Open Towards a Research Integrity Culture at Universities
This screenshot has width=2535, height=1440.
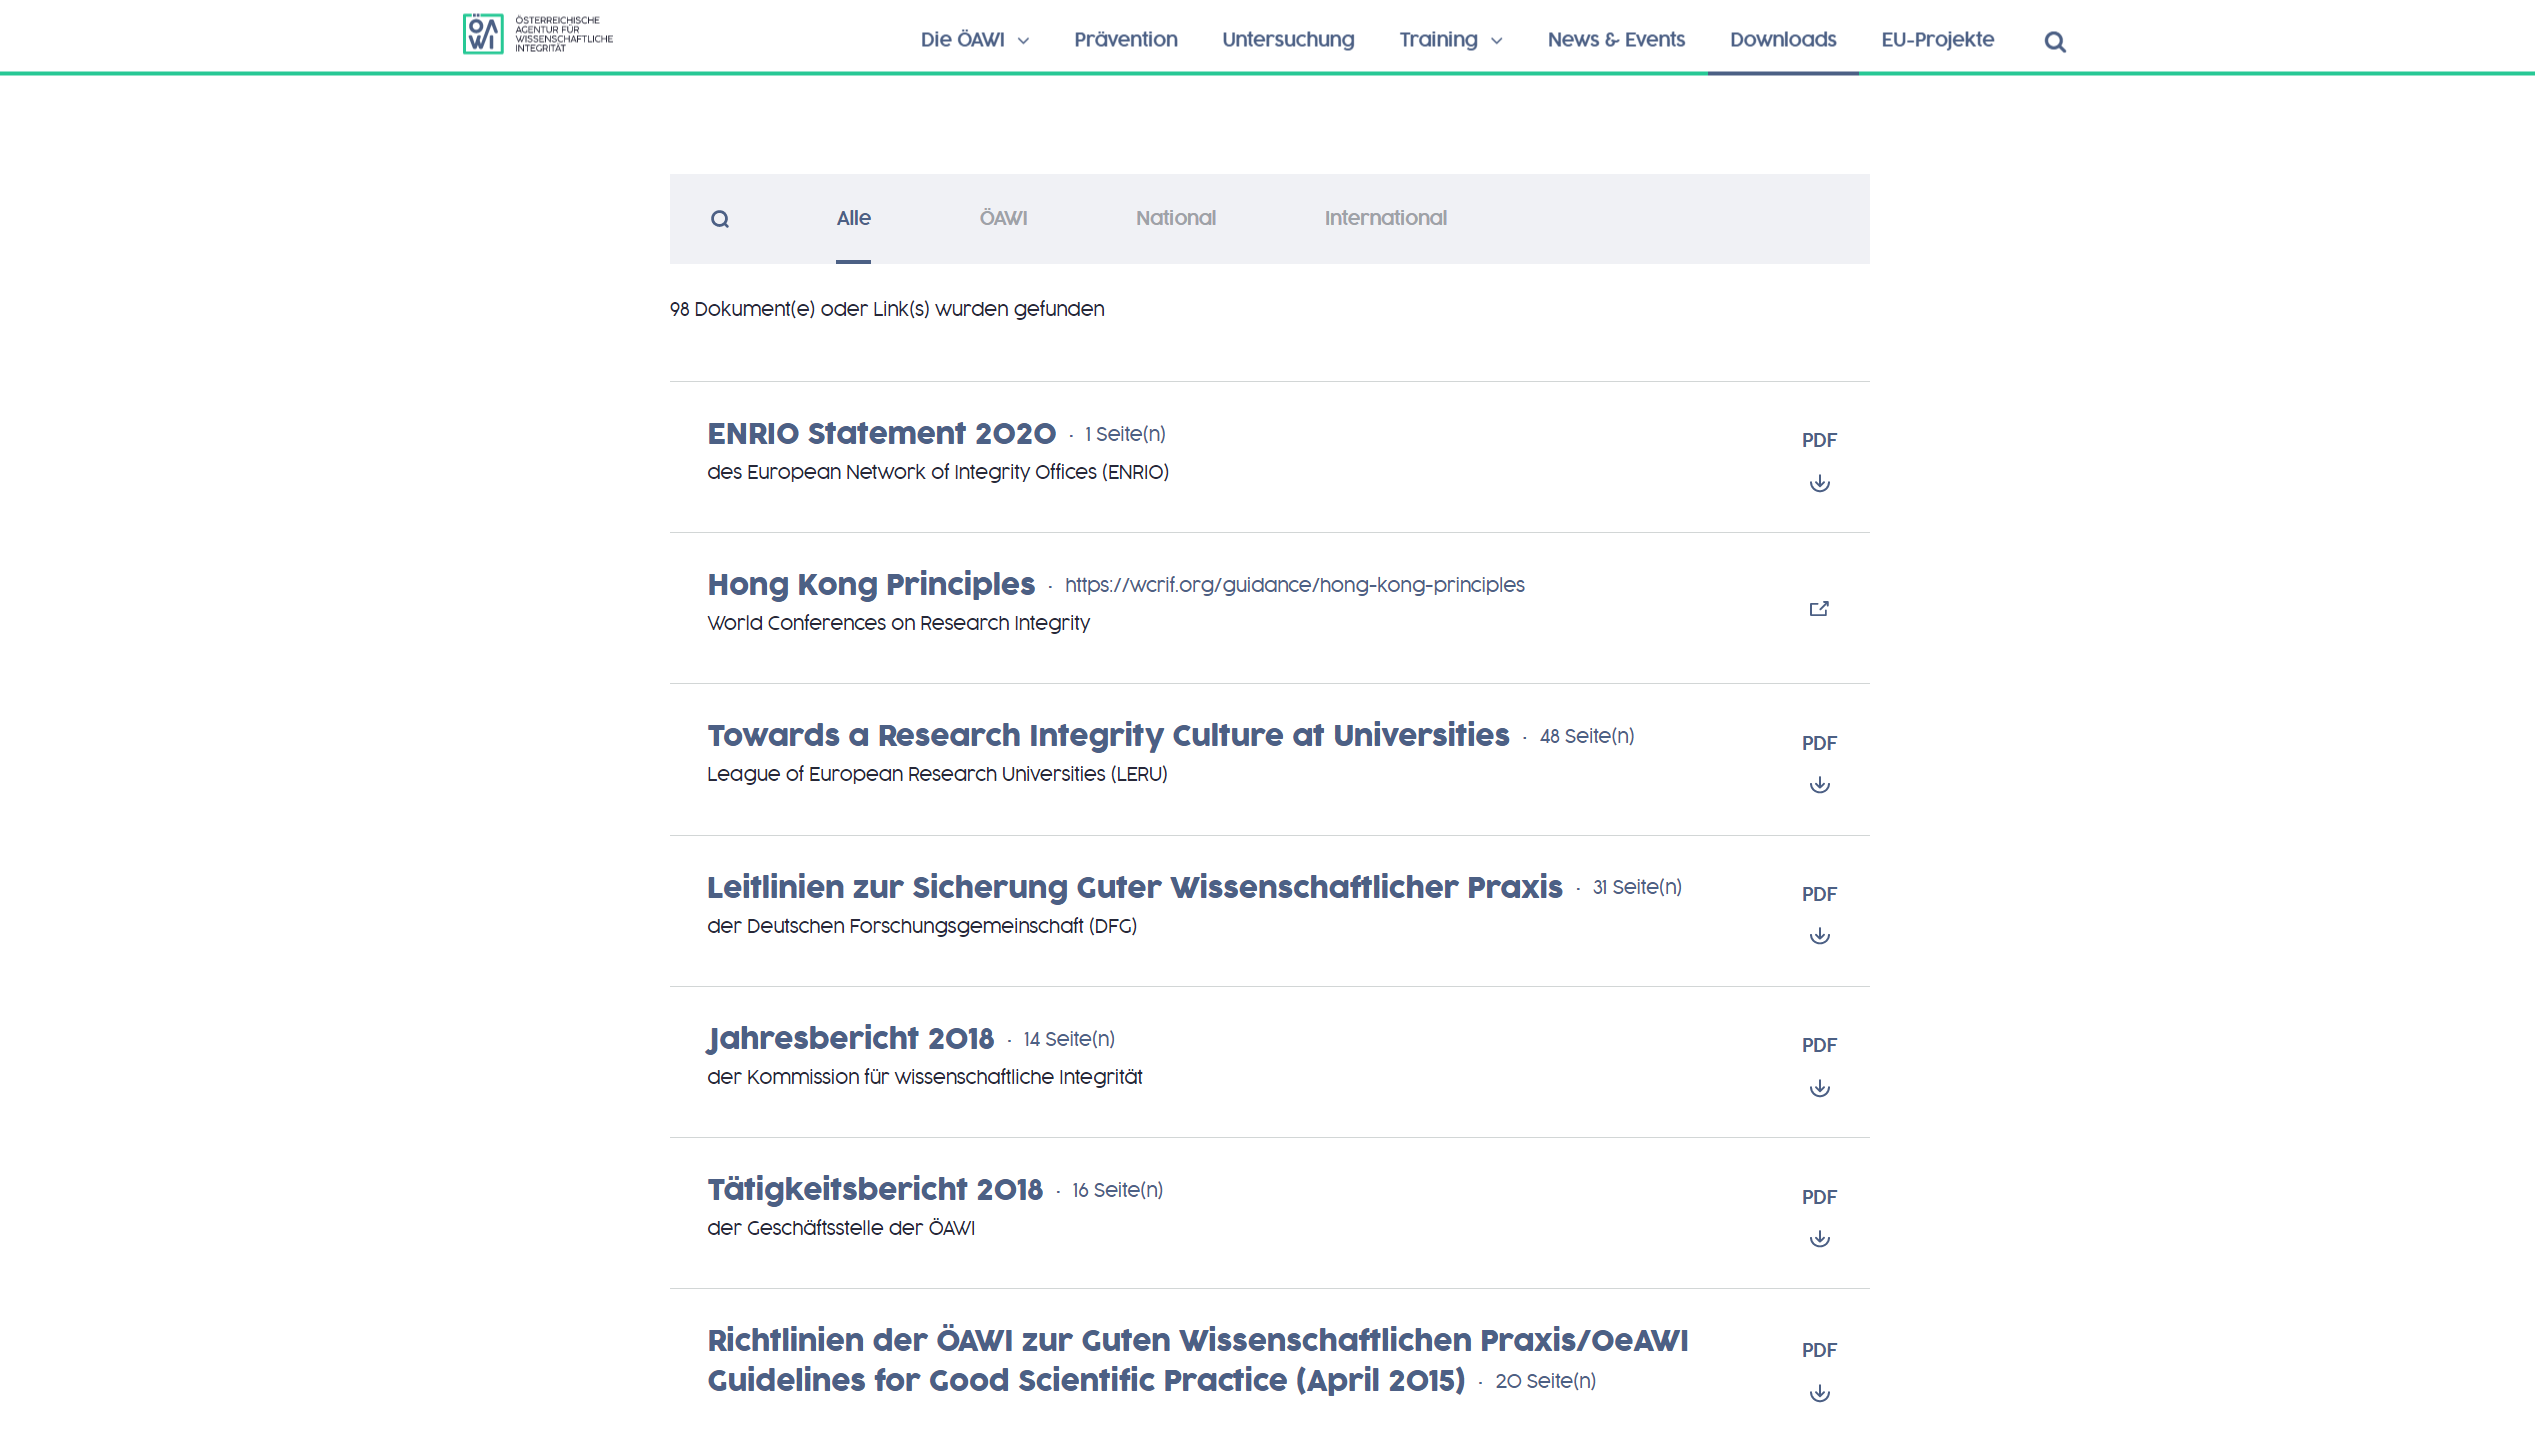(x=1108, y=735)
